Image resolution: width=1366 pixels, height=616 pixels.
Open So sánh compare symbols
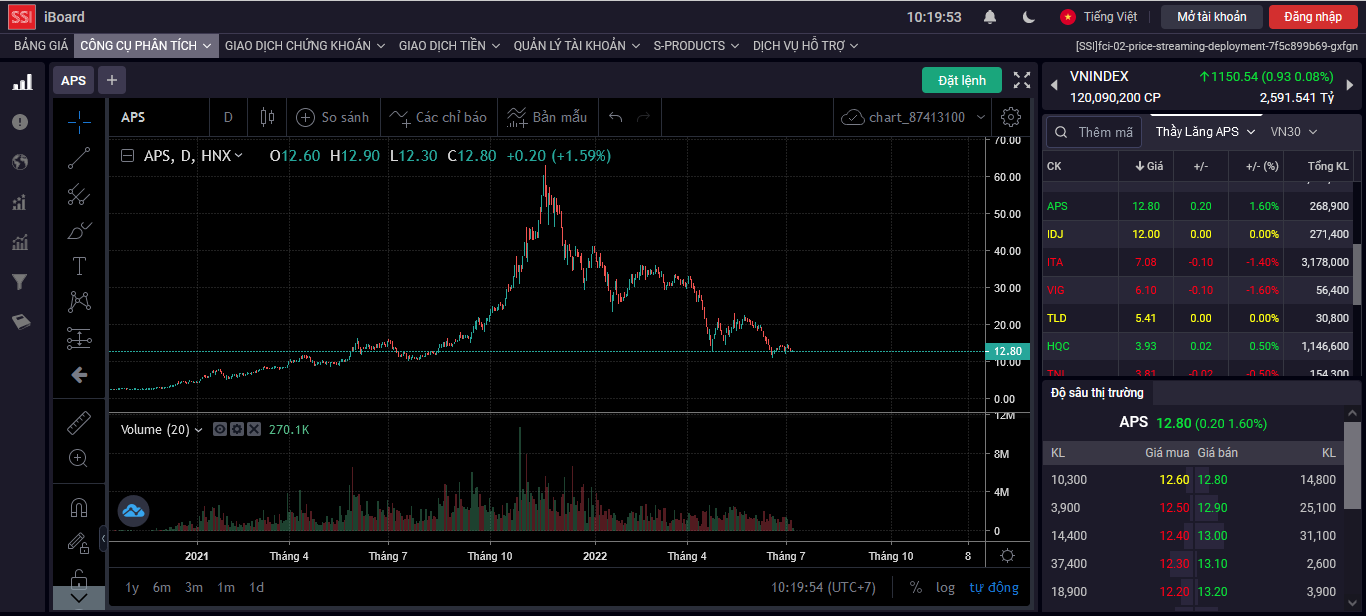[x=333, y=117]
